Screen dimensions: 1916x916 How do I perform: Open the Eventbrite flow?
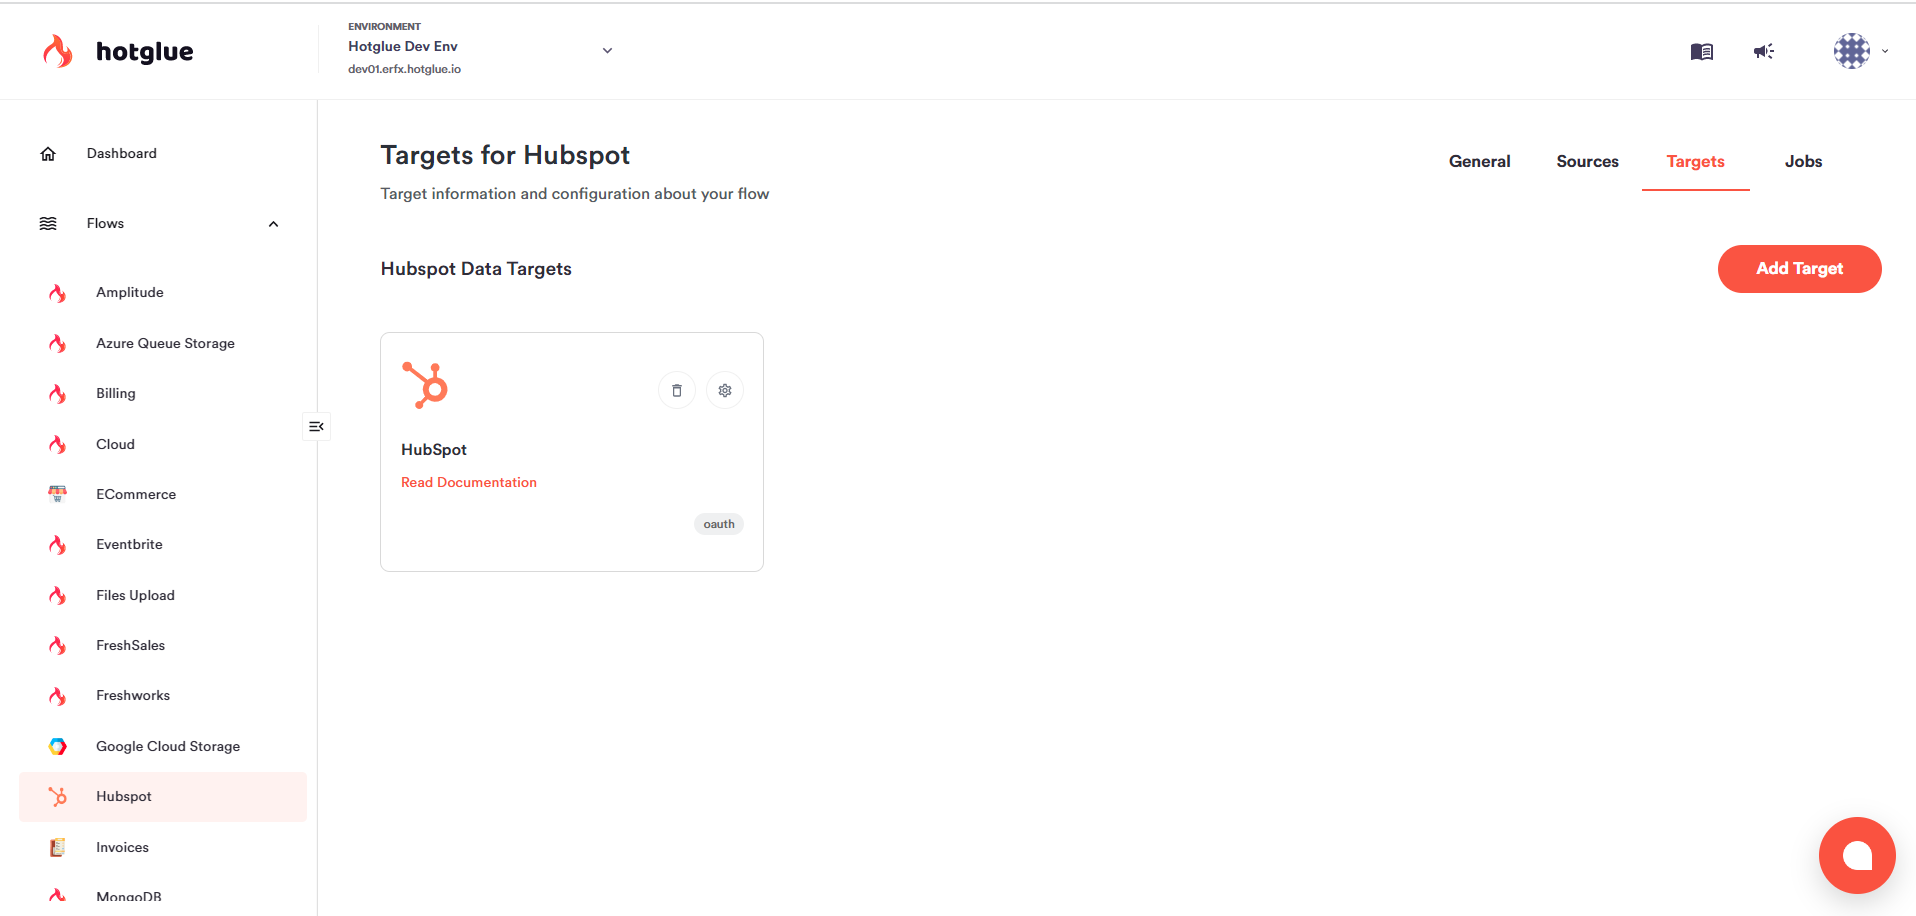click(x=129, y=544)
